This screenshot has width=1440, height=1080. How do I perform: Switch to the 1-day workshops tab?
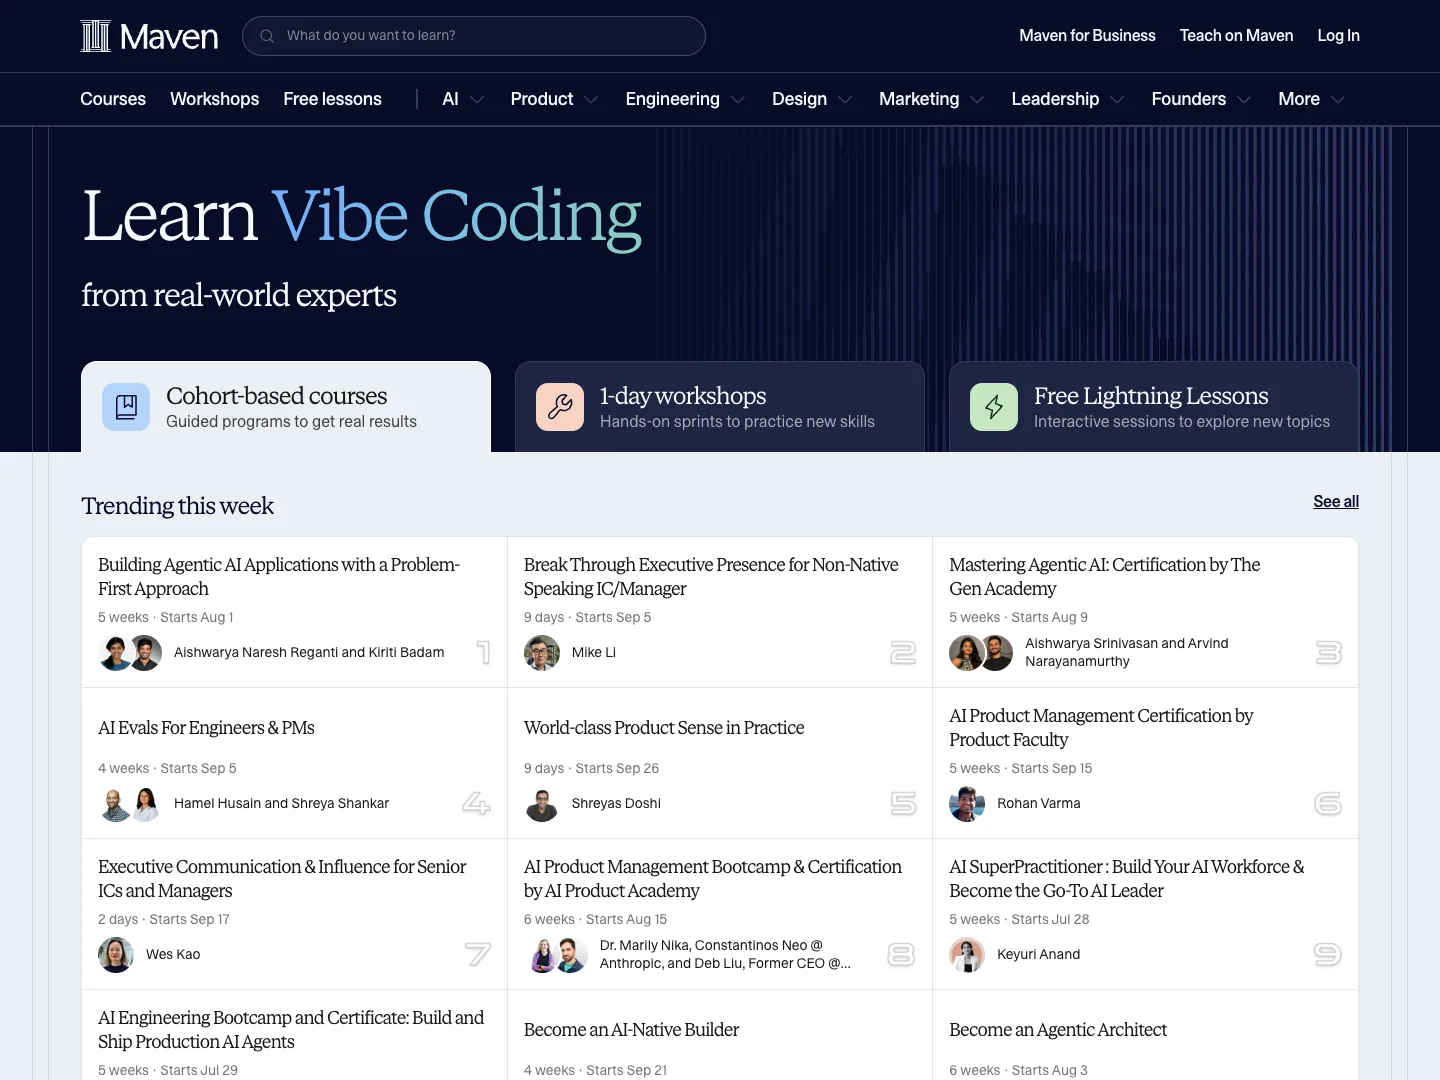click(720, 407)
